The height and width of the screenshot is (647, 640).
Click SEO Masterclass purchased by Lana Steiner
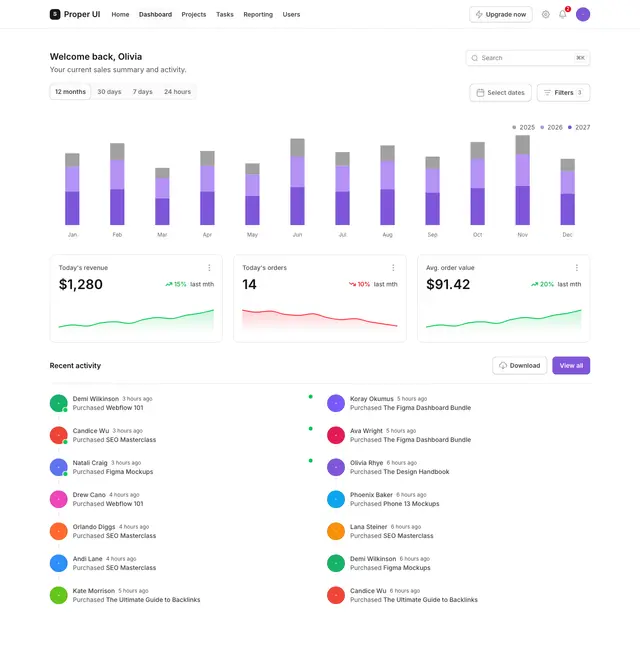click(408, 536)
